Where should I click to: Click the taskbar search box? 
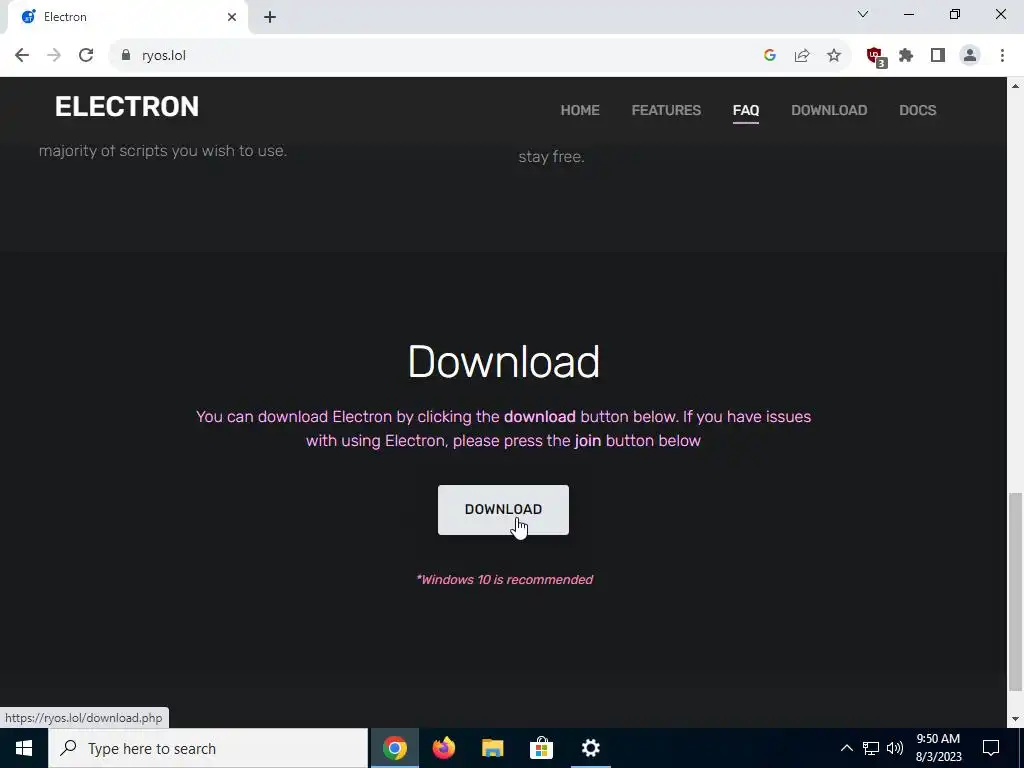pos(208,748)
